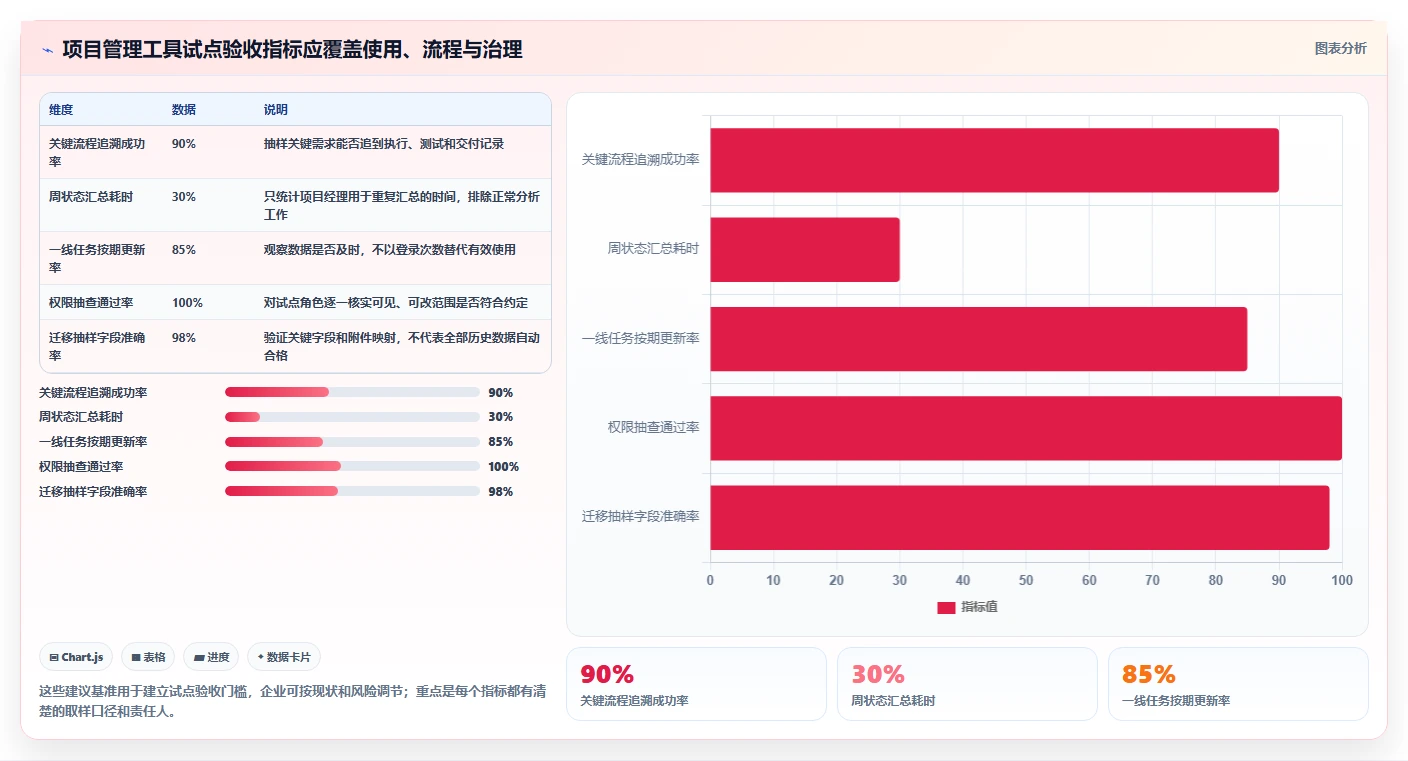Image resolution: width=1408 pixels, height=761 pixels.
Task: Select the 表格 tag chip
Action: pyautogui.click(x=148, y=657)
